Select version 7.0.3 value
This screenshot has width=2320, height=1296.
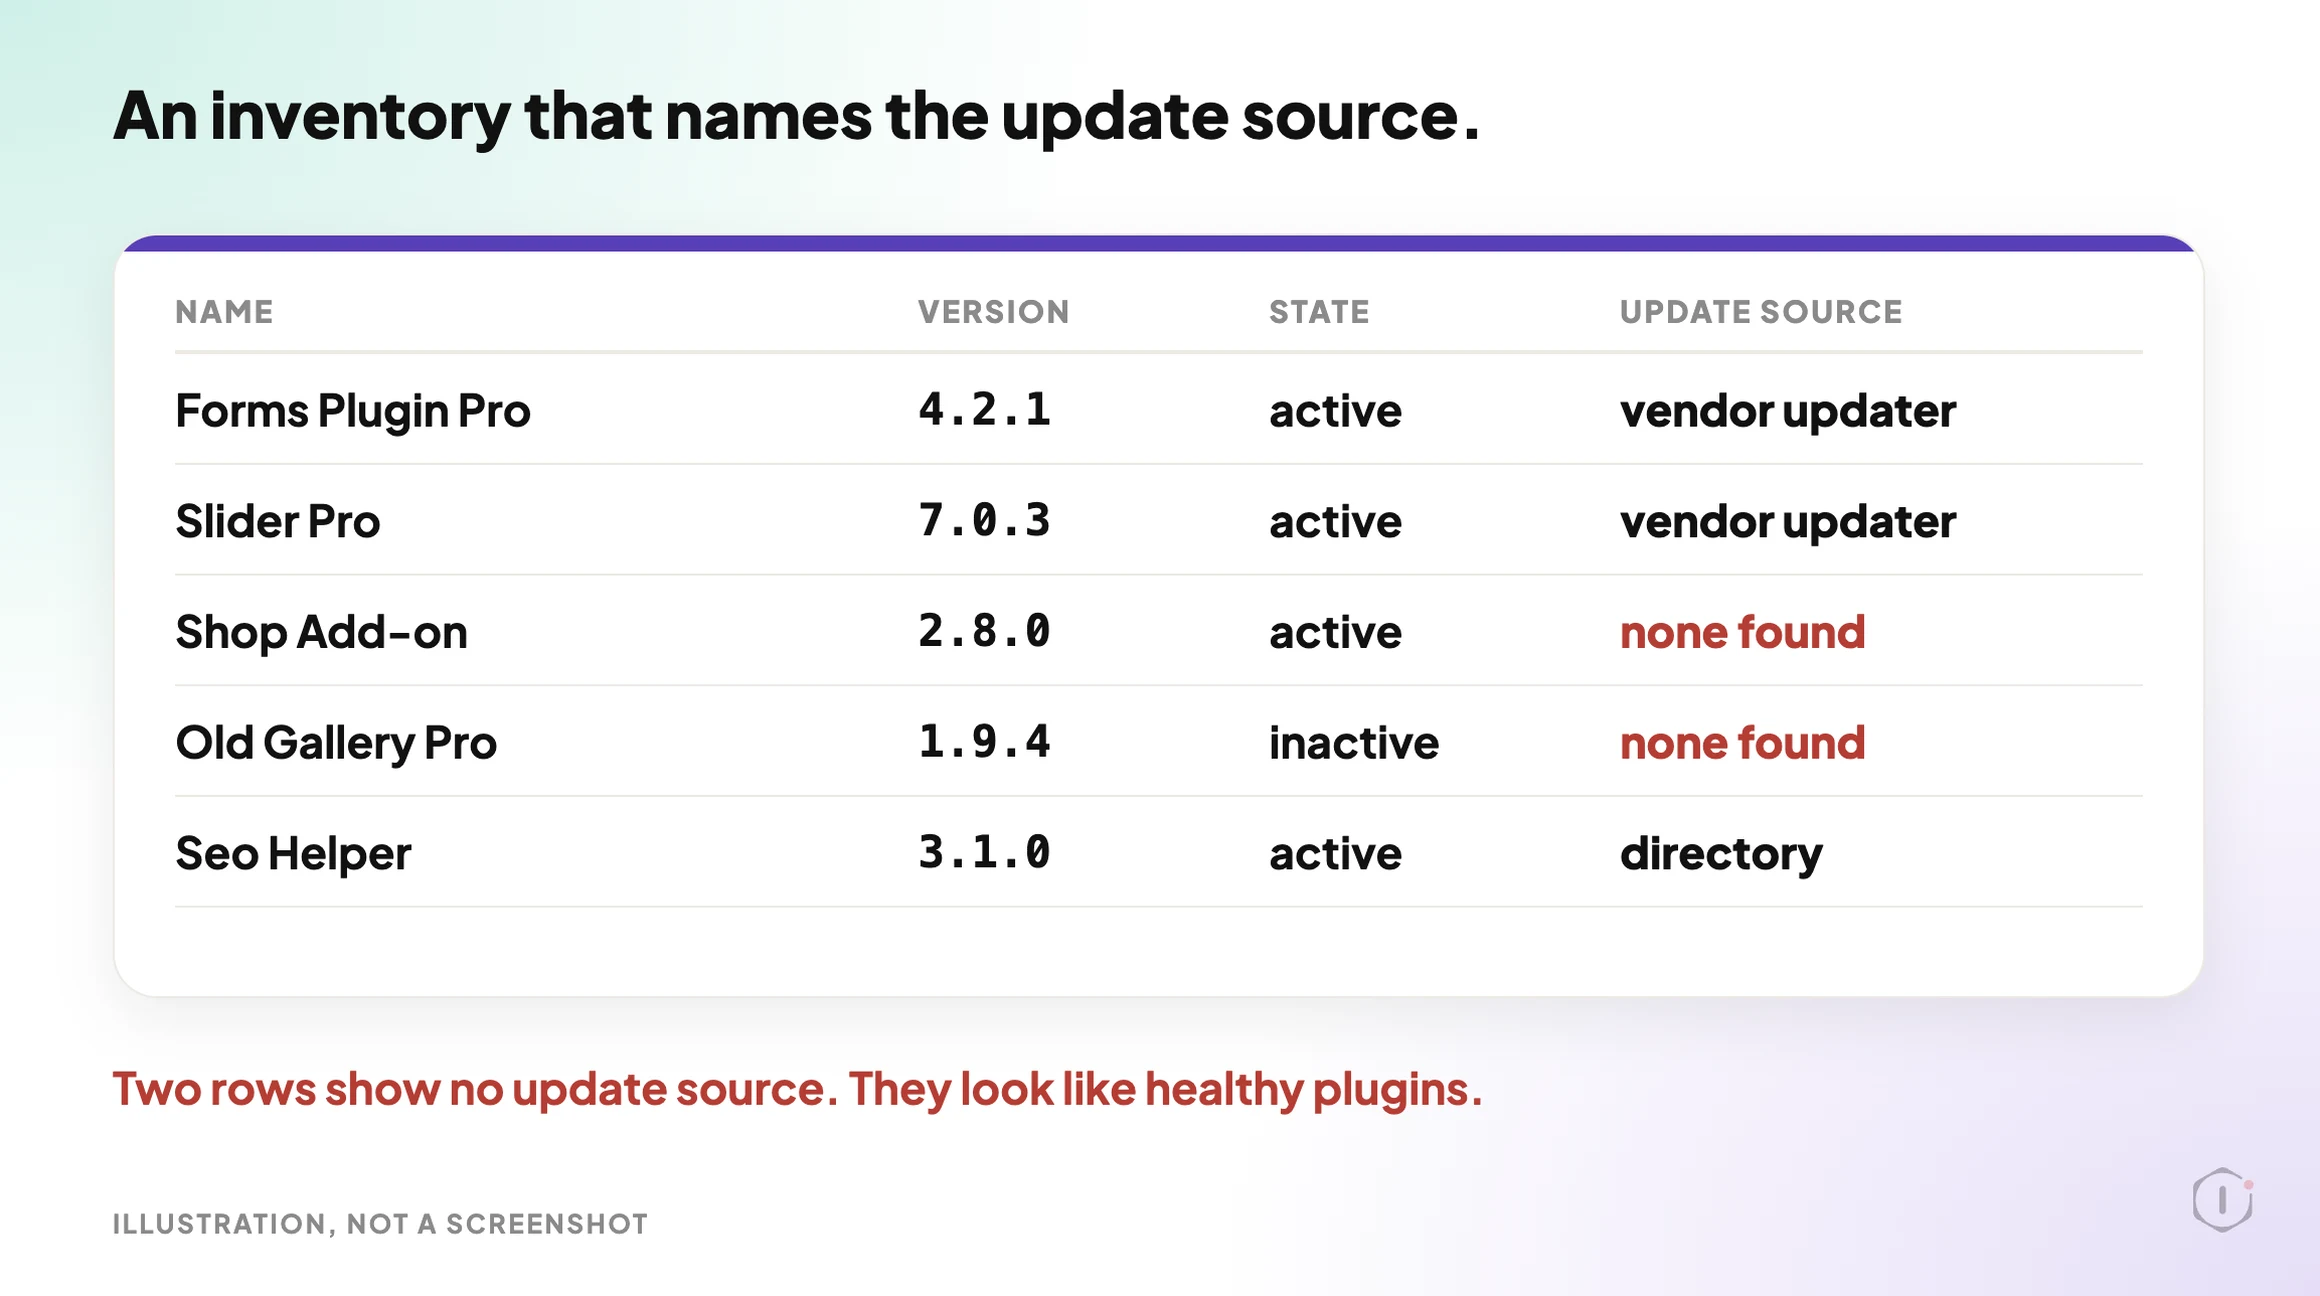click(985, 520)
